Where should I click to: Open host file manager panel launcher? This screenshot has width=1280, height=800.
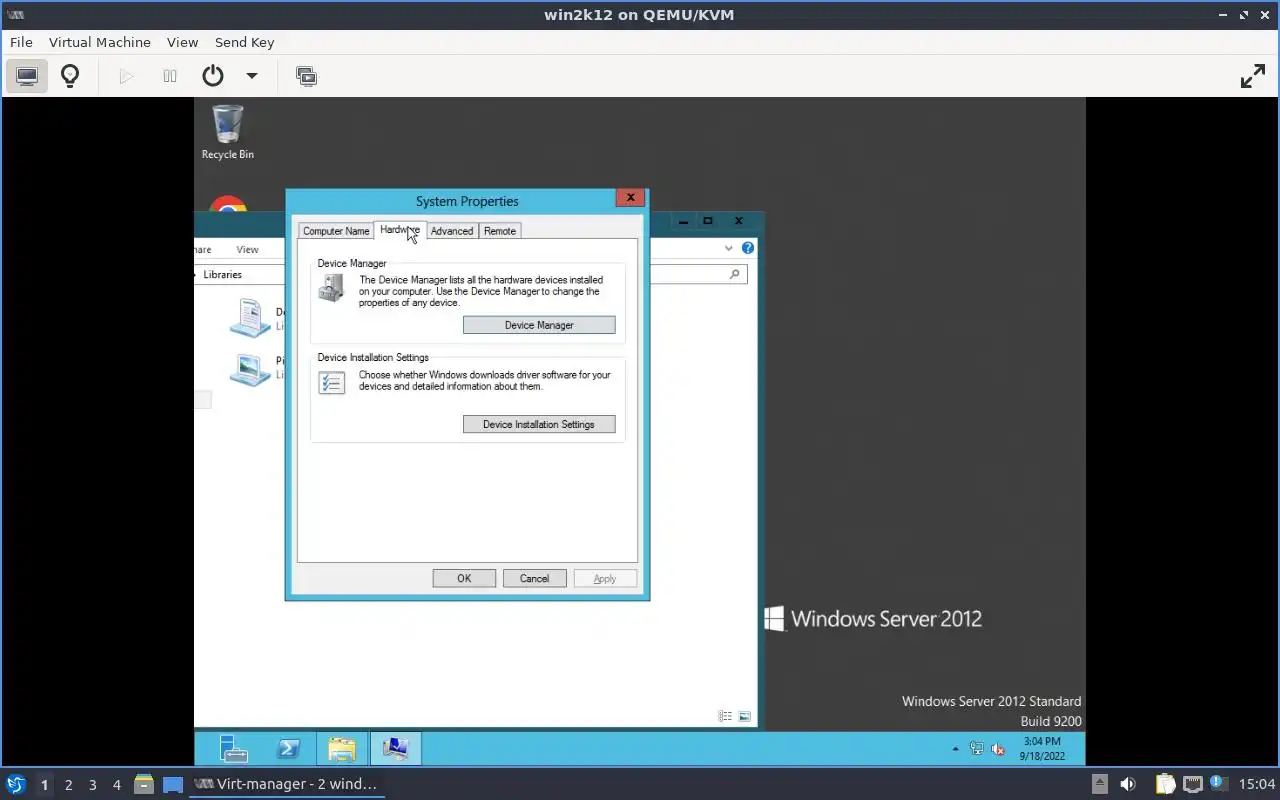coord(143,784)
